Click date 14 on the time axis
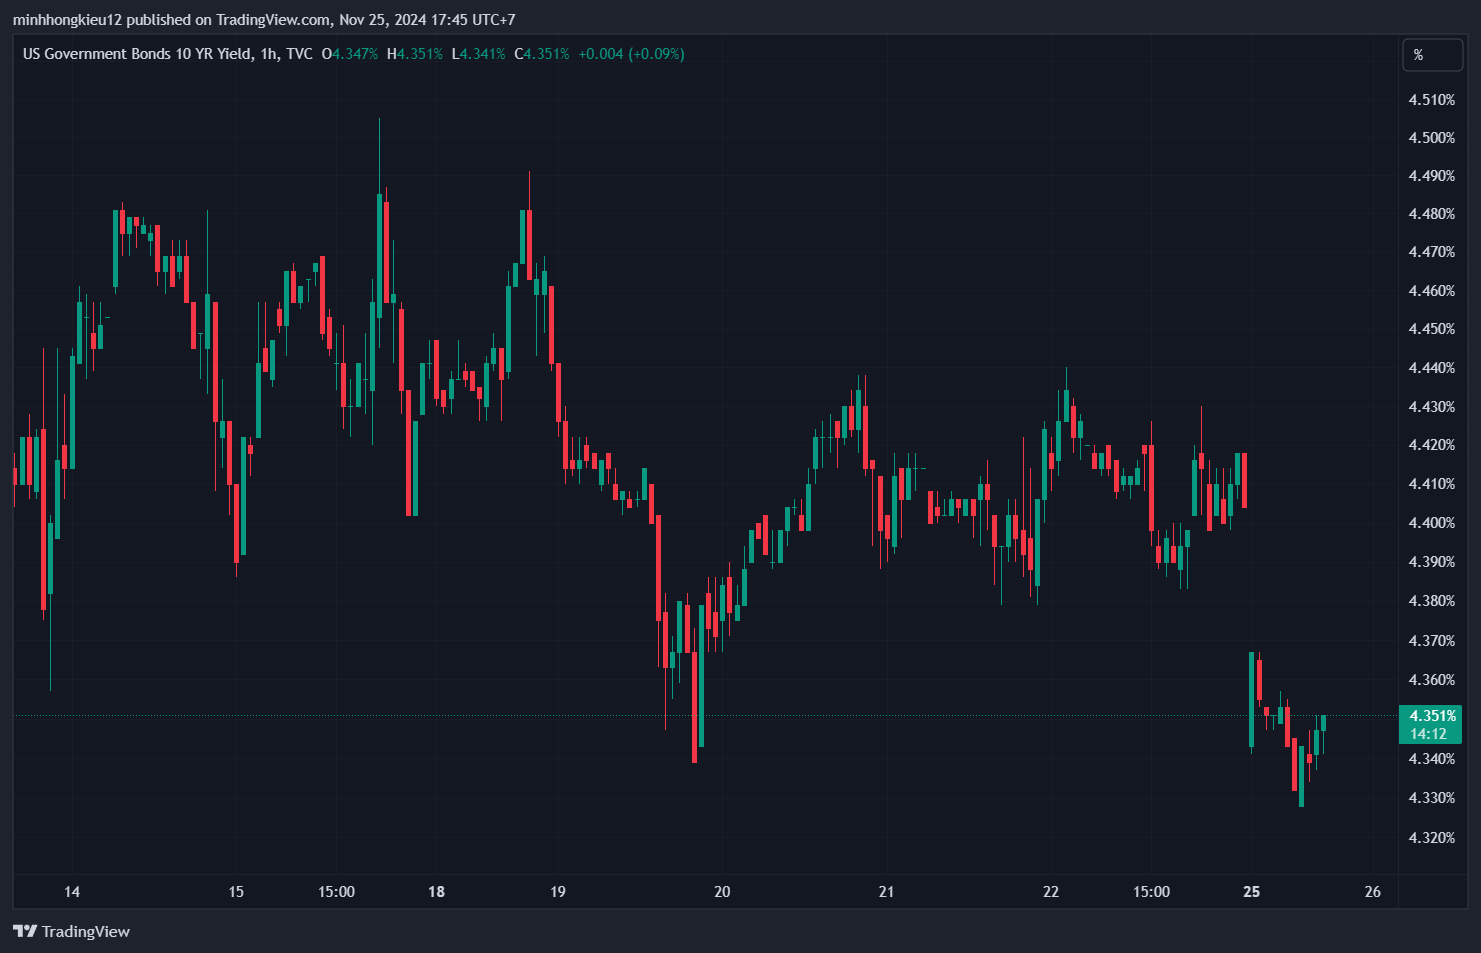1481x953 pixels. coord(72,892)
